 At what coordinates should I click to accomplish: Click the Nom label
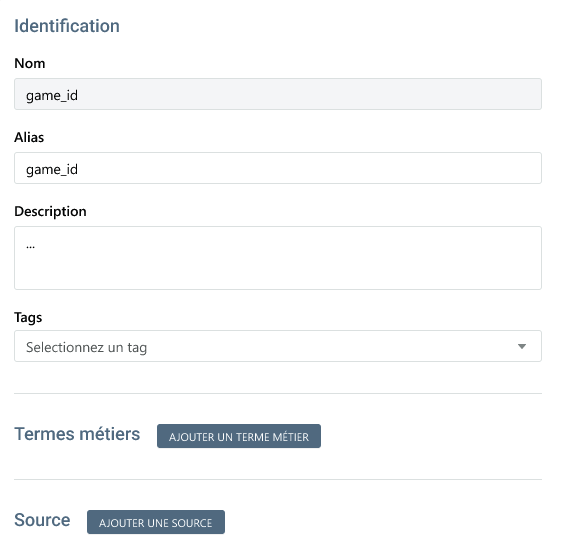click(x=30, y=63)
